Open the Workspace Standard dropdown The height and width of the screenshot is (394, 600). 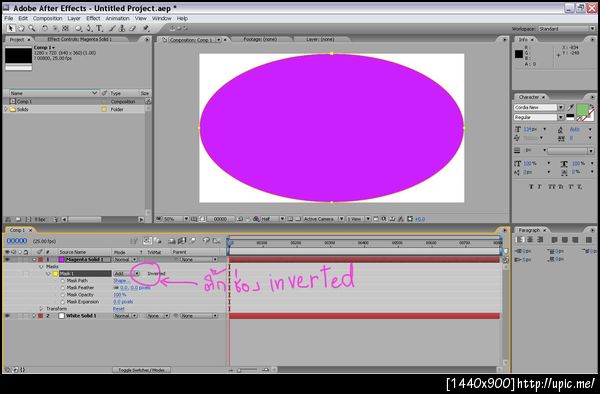pyautogui.click(x=567, y=29)
